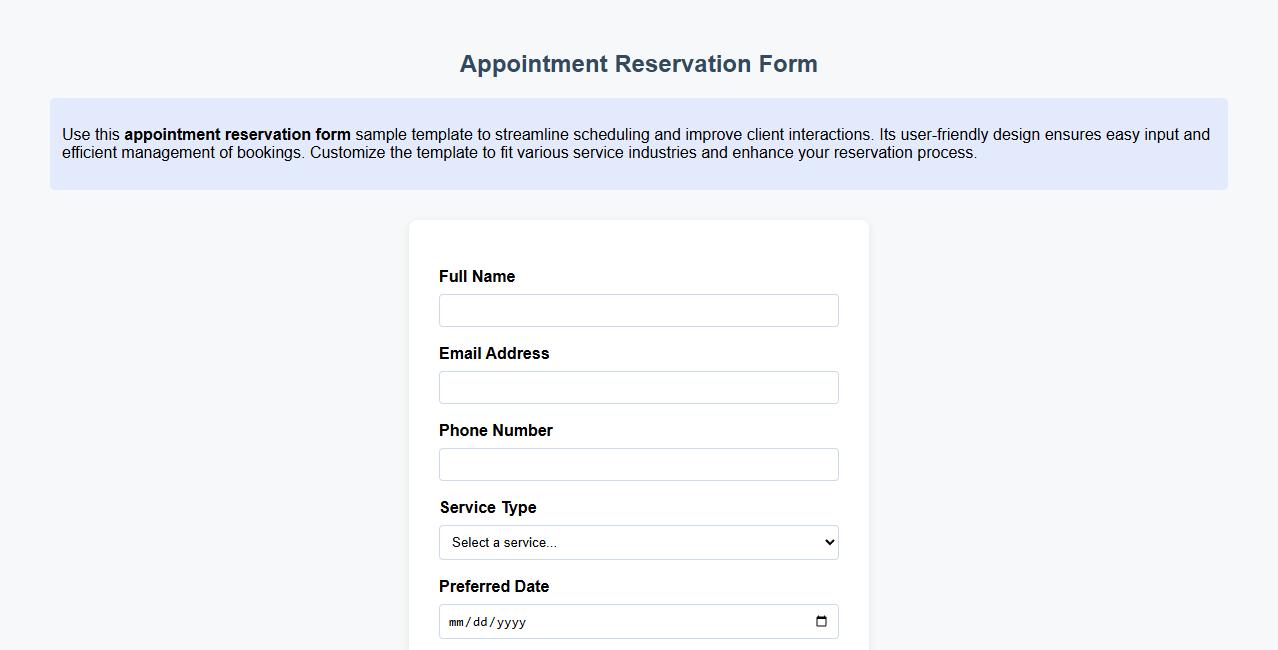Screen dimensions: 1278x650
Task: Click the bold appointment reservation form text
Action: (x=237, y=134)
